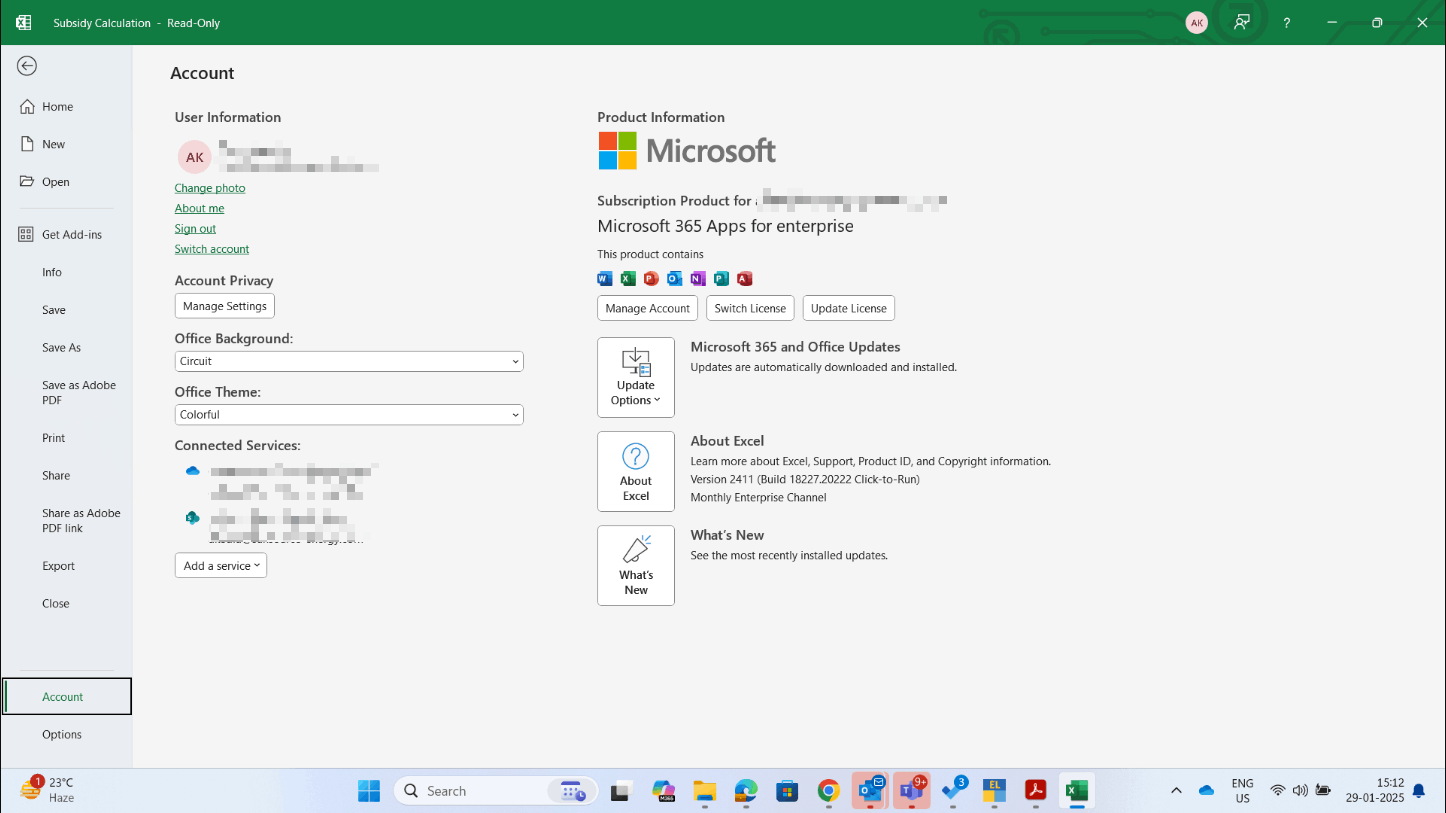Click the Update License button
Screen dimensions: 1446x813
849,308
